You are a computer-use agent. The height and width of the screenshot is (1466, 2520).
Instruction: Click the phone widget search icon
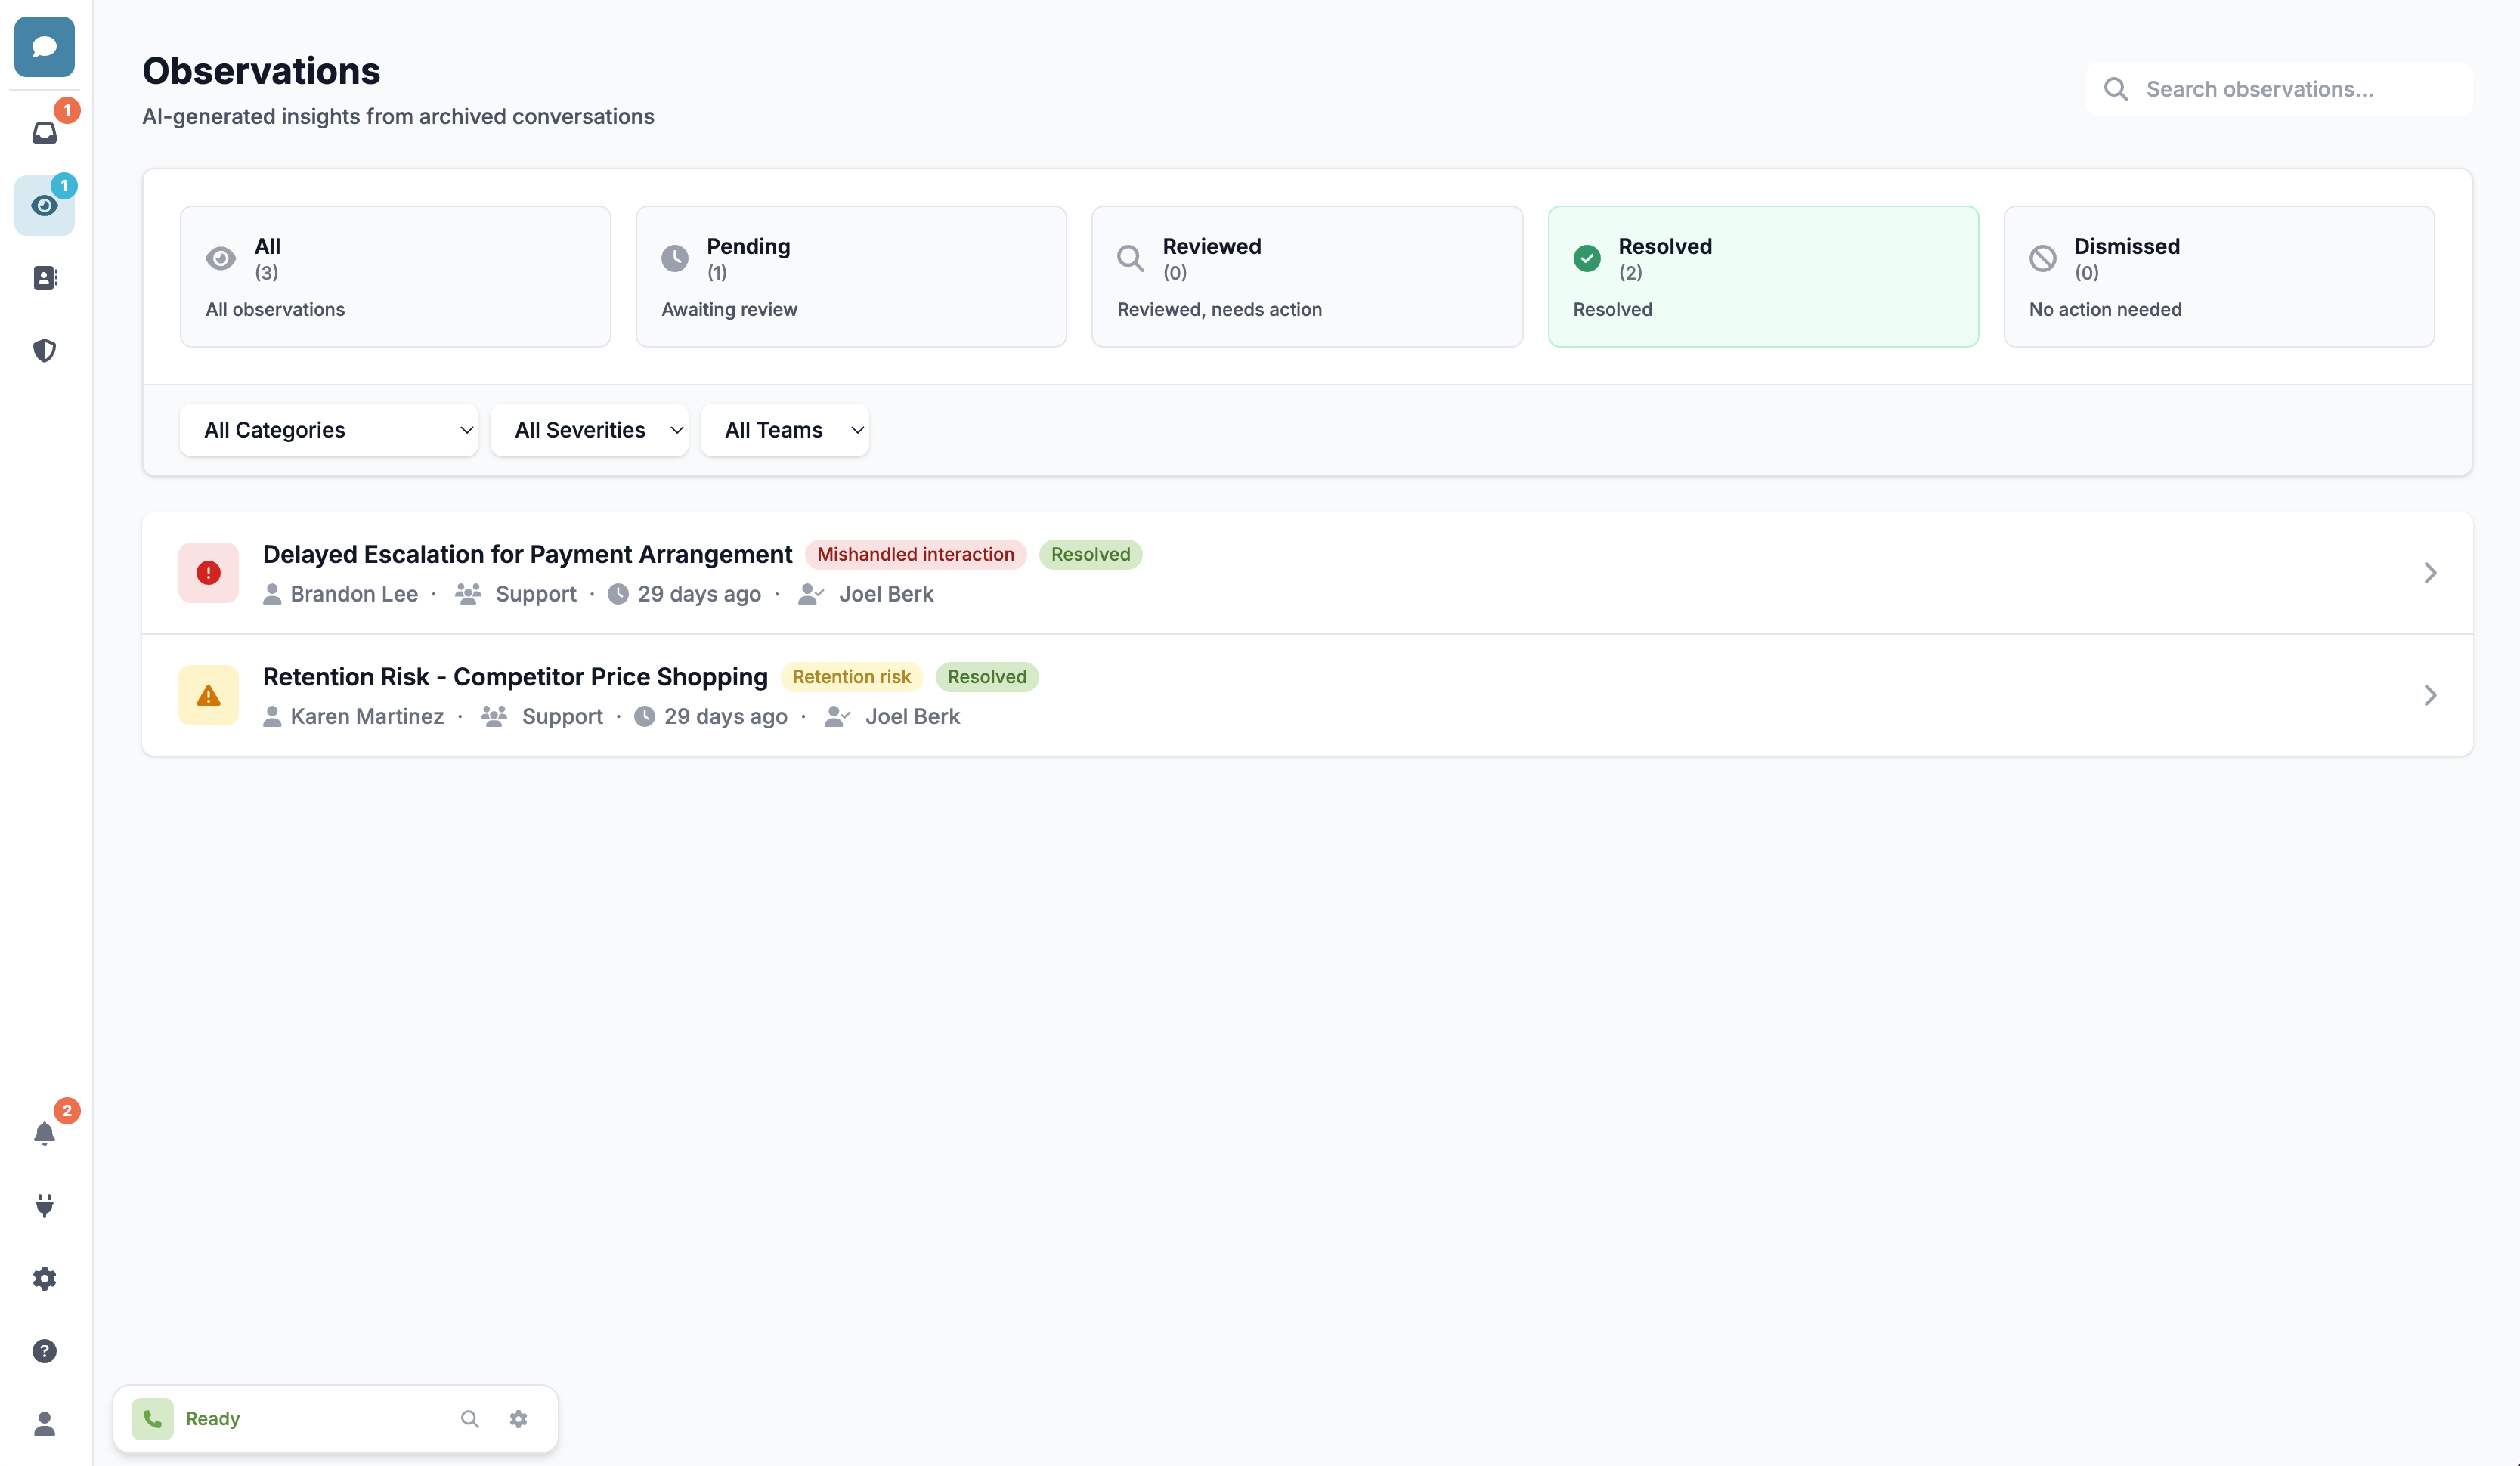click(x=470, y=1418)
